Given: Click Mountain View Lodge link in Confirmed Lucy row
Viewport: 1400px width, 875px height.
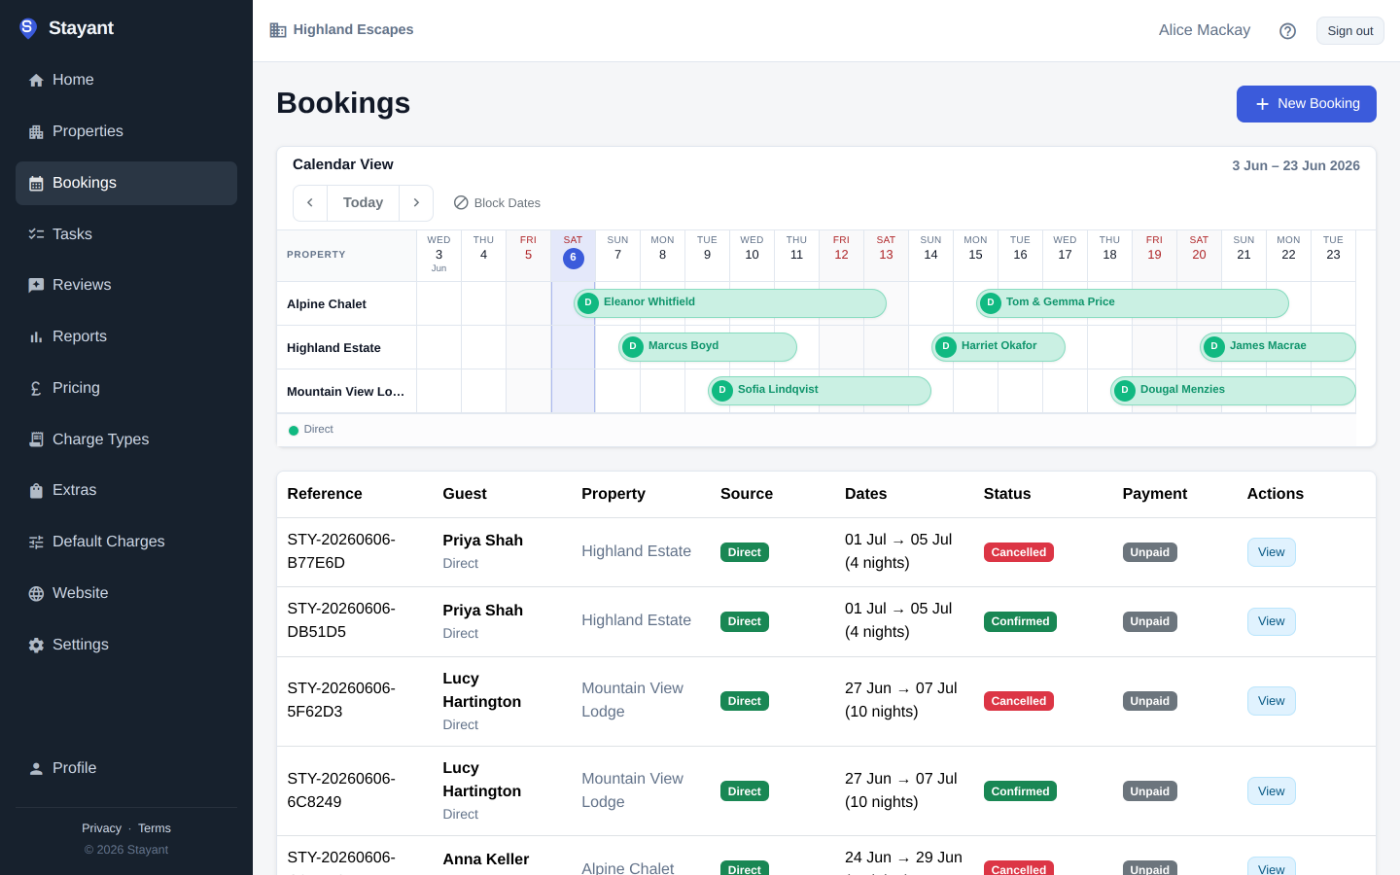Looking at the screenshot, I should tap(632, 791).
